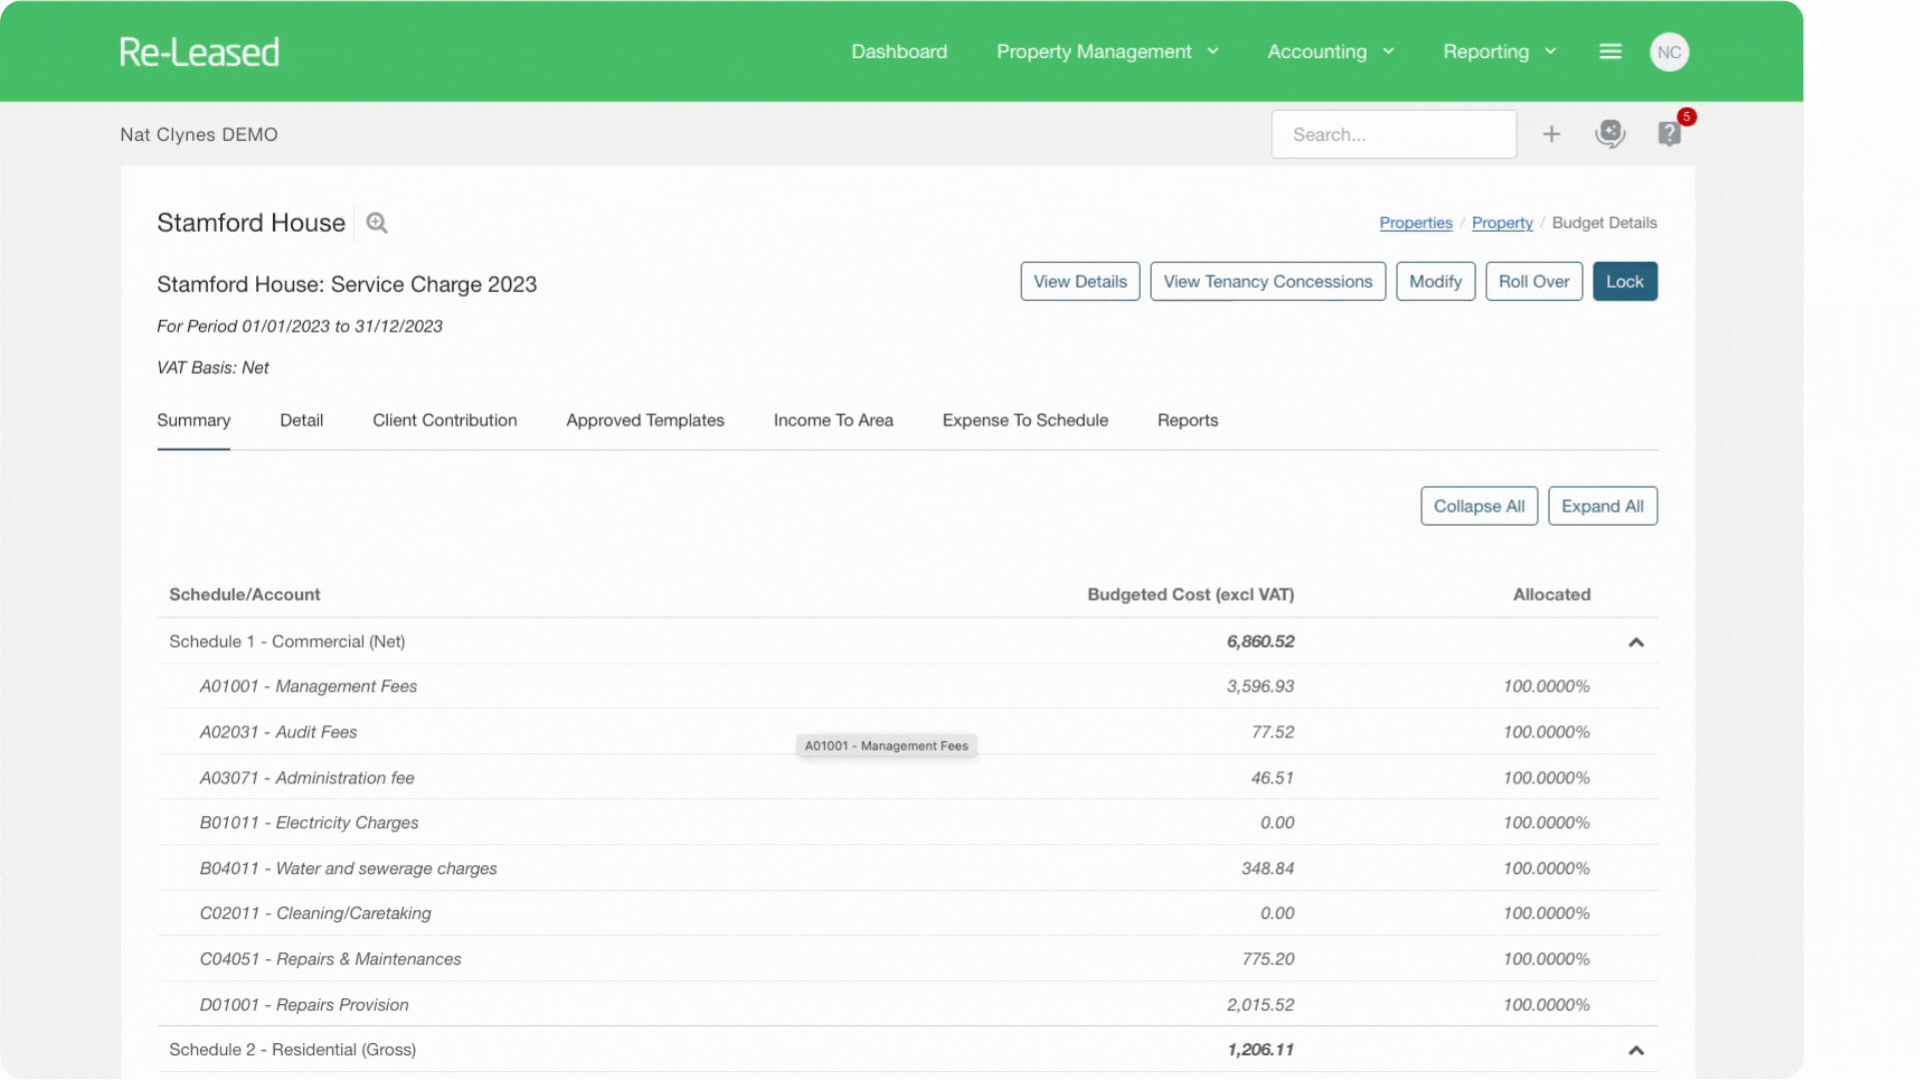Click the Lock button
The height and width of the screenshot is (1080, 1920).
pos(1624,282)
